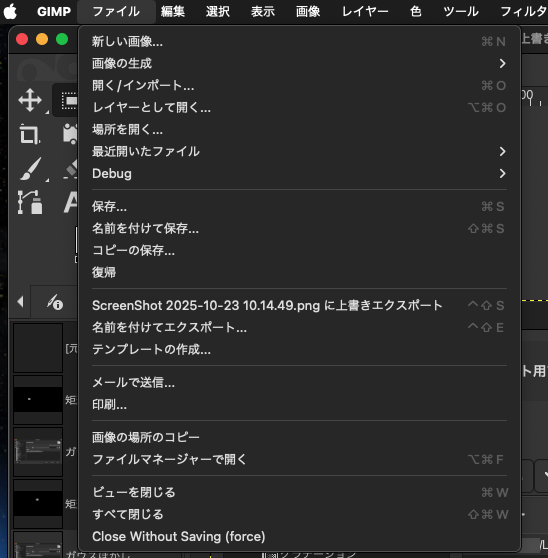Open the Tool Options tab icon
This screenshot has height=558, width=548.
55,302
